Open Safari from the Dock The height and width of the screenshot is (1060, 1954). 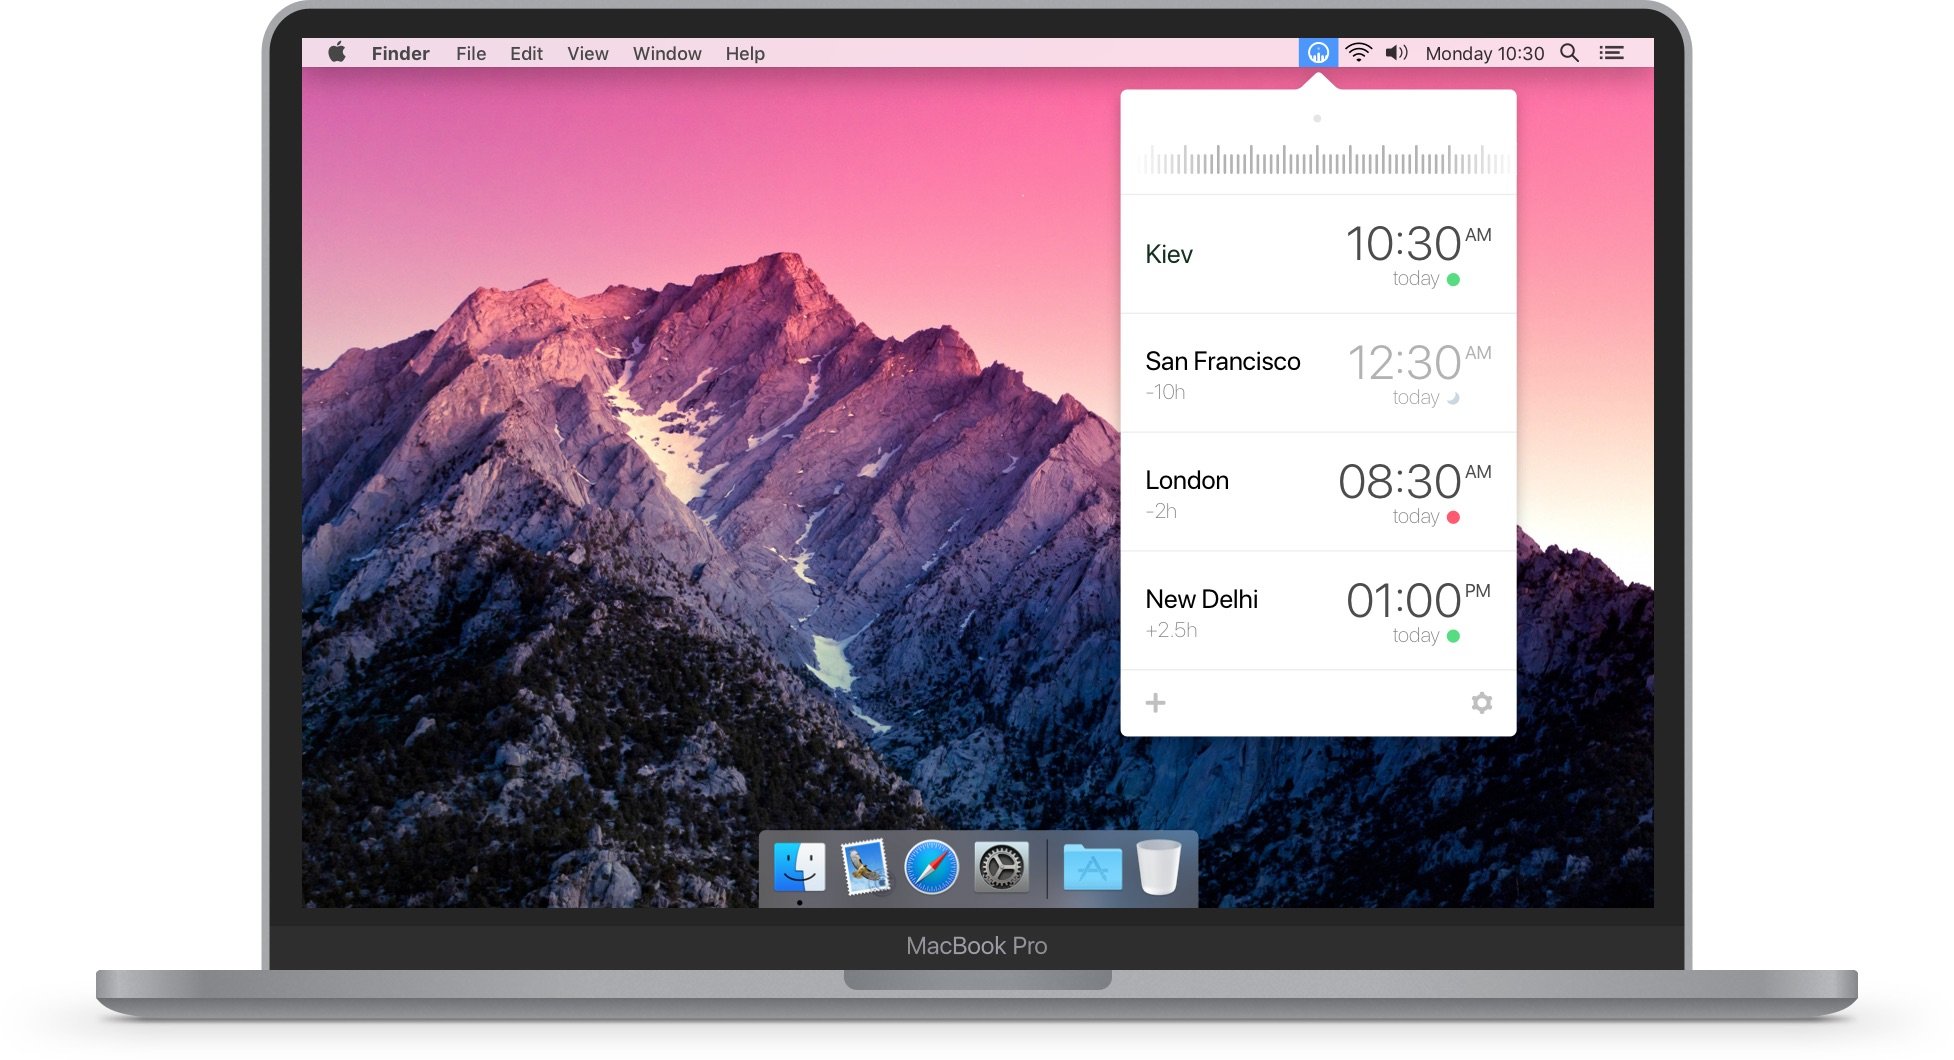click(x=930, y=866)
